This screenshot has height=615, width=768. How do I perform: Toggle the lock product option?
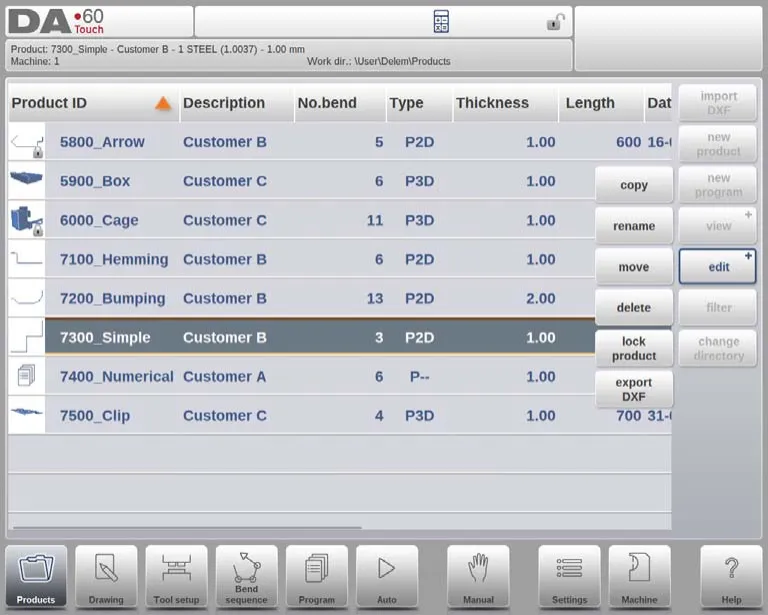click(634, 349)
